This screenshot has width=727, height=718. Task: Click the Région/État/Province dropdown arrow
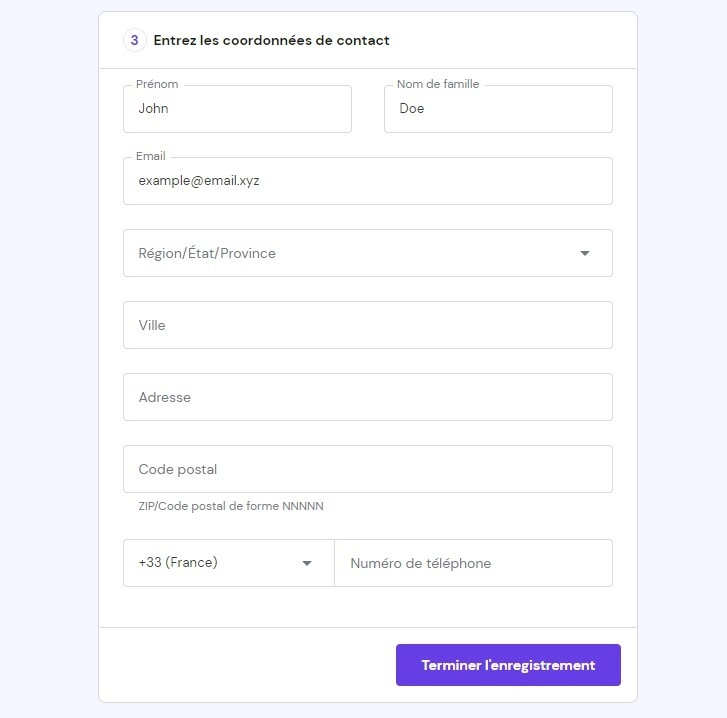585,253
